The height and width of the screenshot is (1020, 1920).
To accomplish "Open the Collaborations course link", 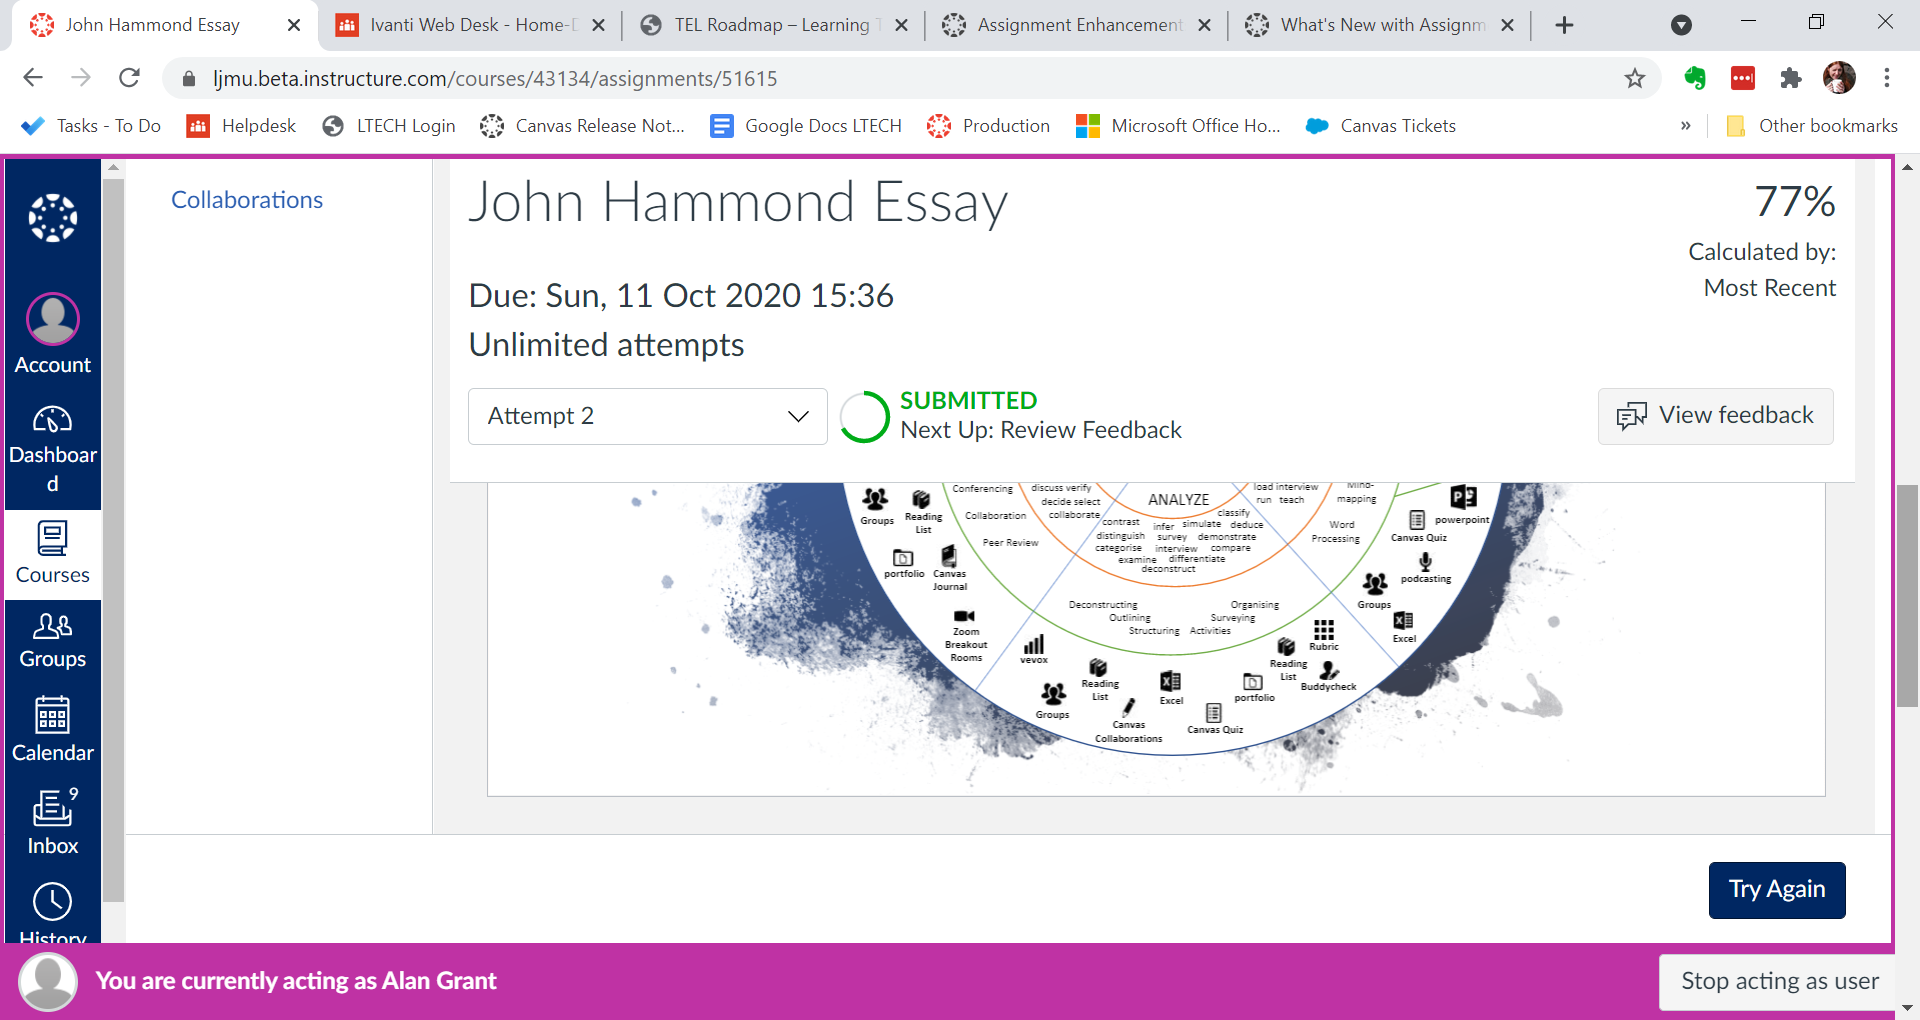I will pyautogui.click(x=247, y=200).
